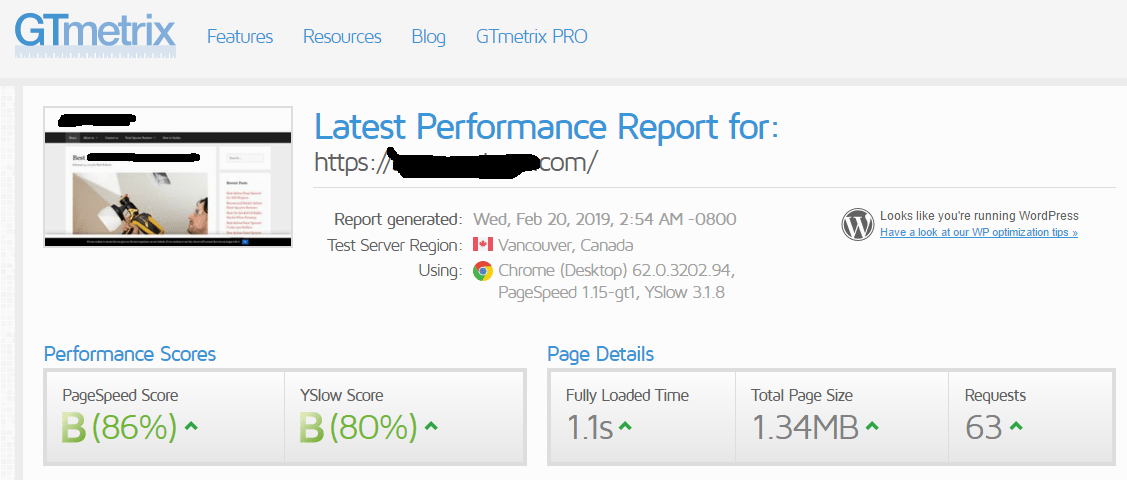Click the arrow beside Fully Loaded Time 1.1s
The height and width of the screenshot is (480, 1127).
click(x=625, y=426)
